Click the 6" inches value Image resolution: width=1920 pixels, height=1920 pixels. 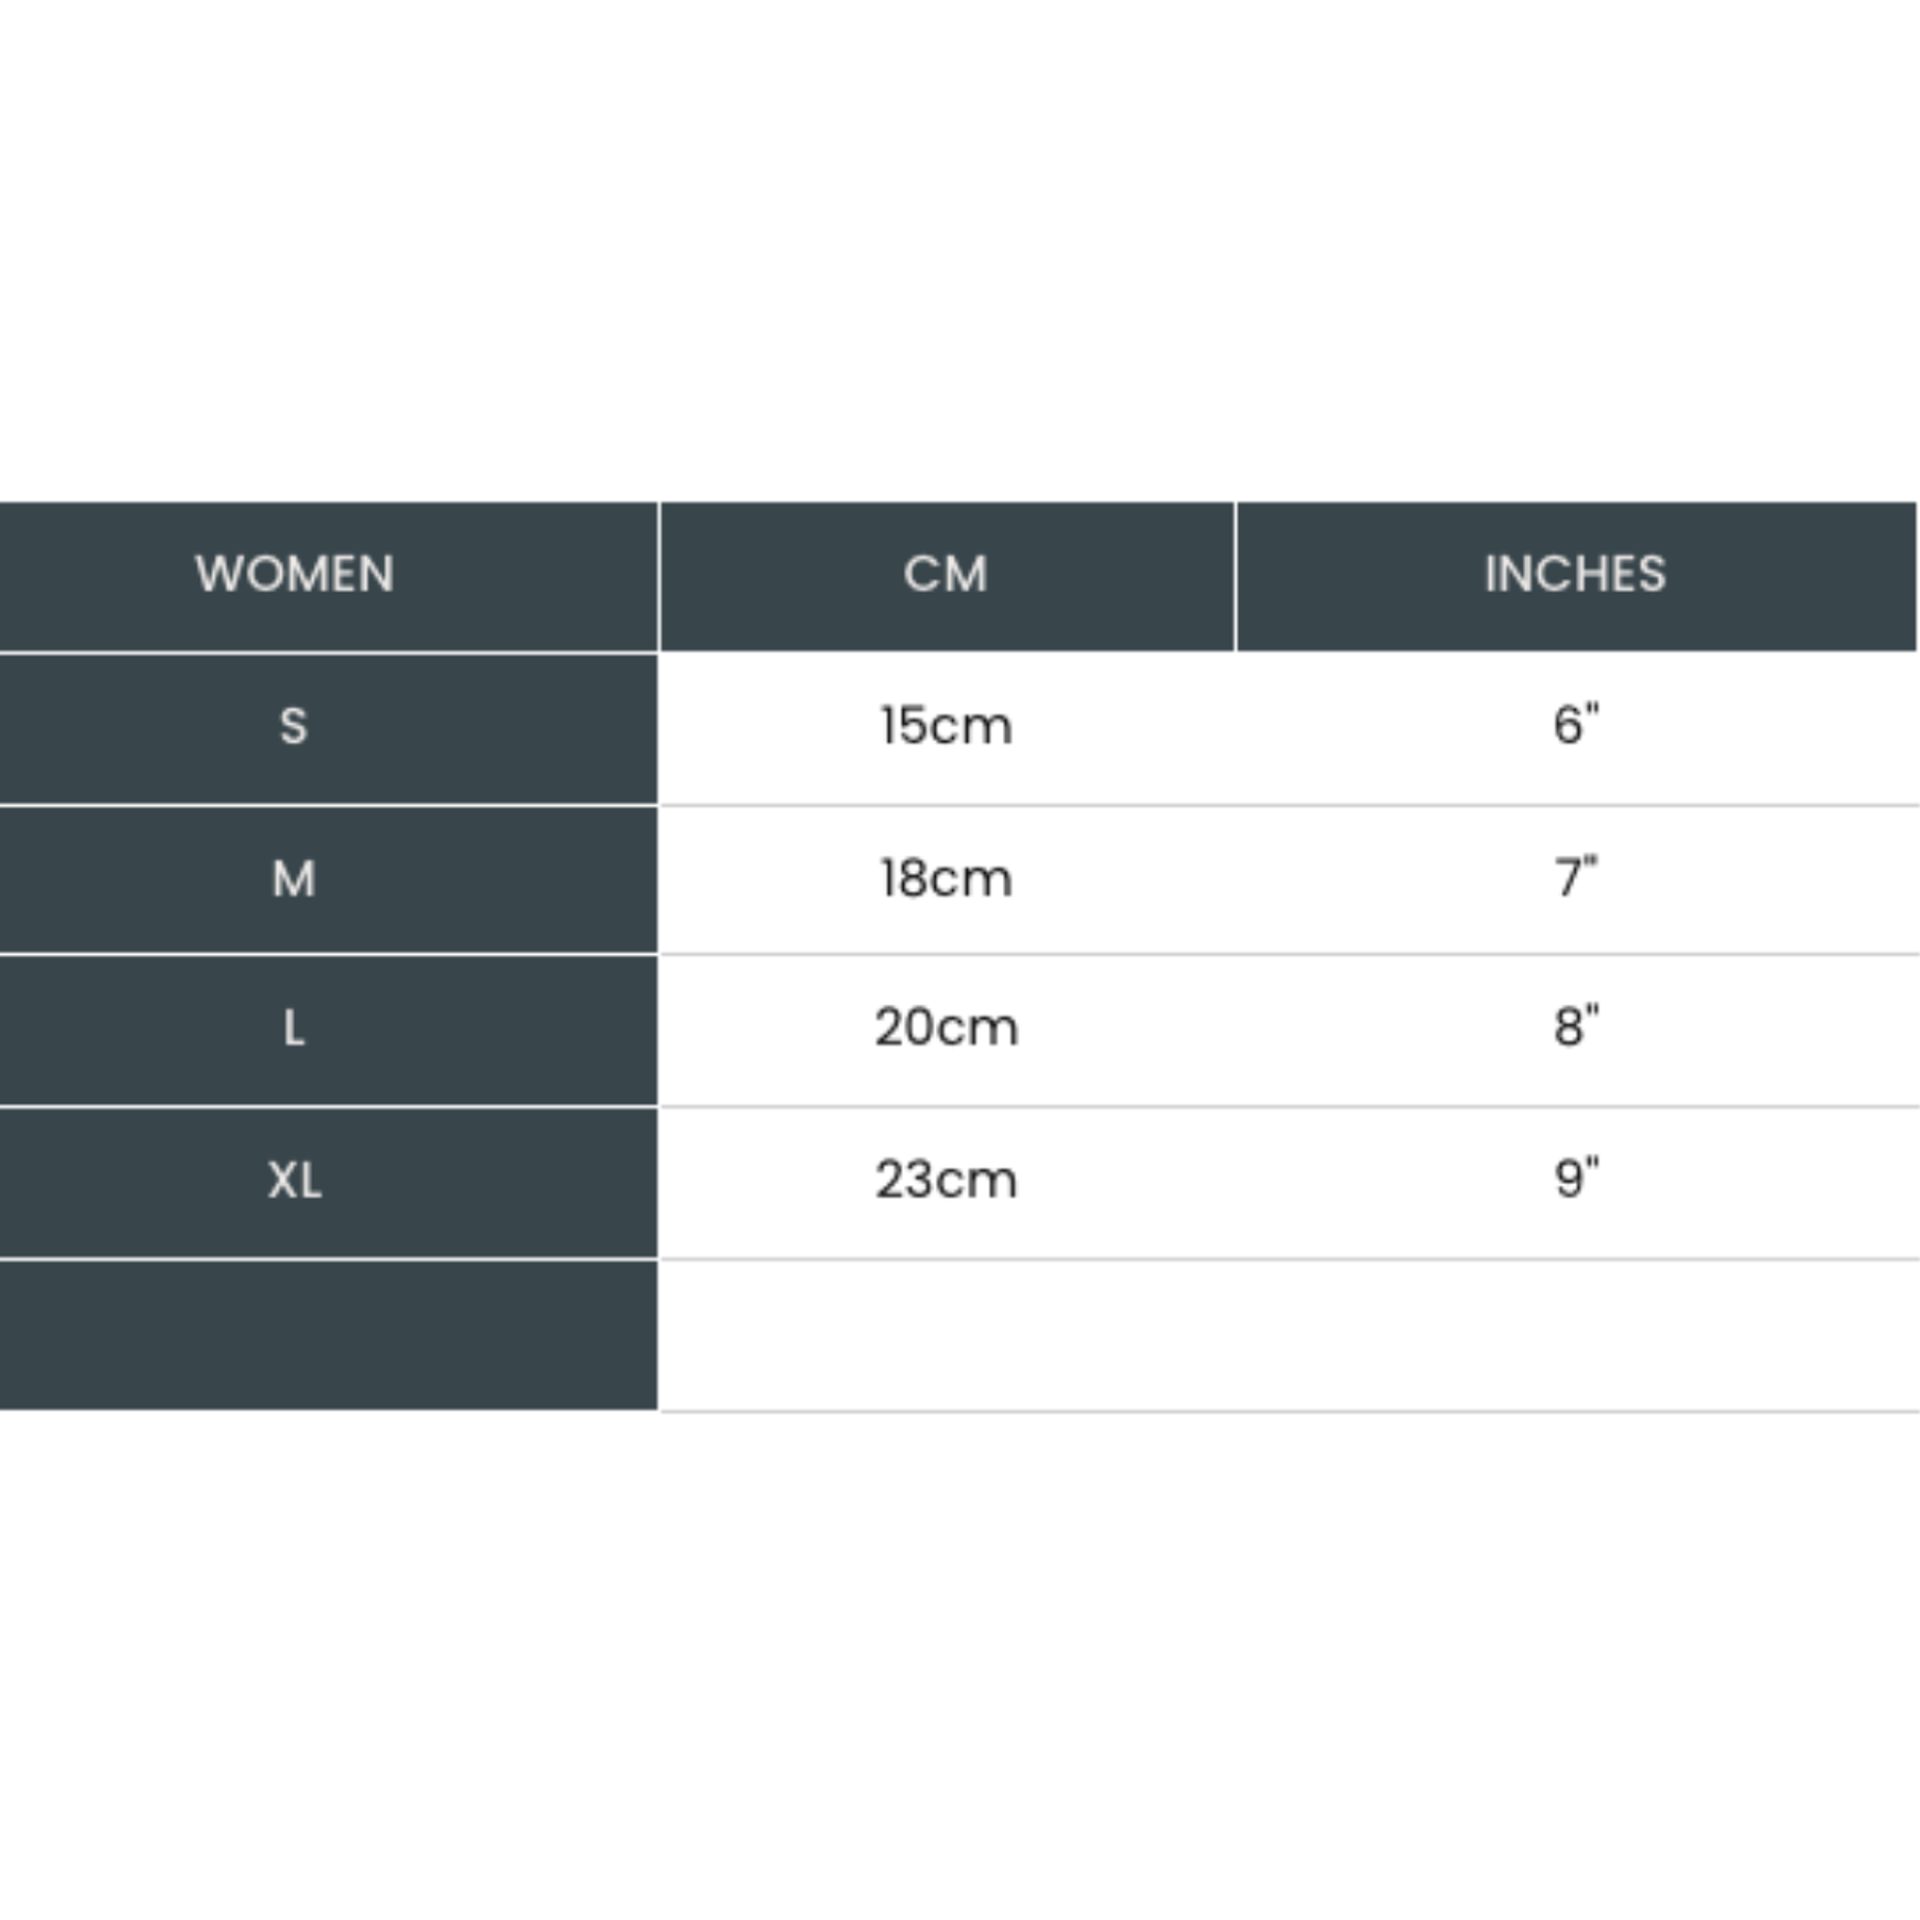coord(1576,725)
